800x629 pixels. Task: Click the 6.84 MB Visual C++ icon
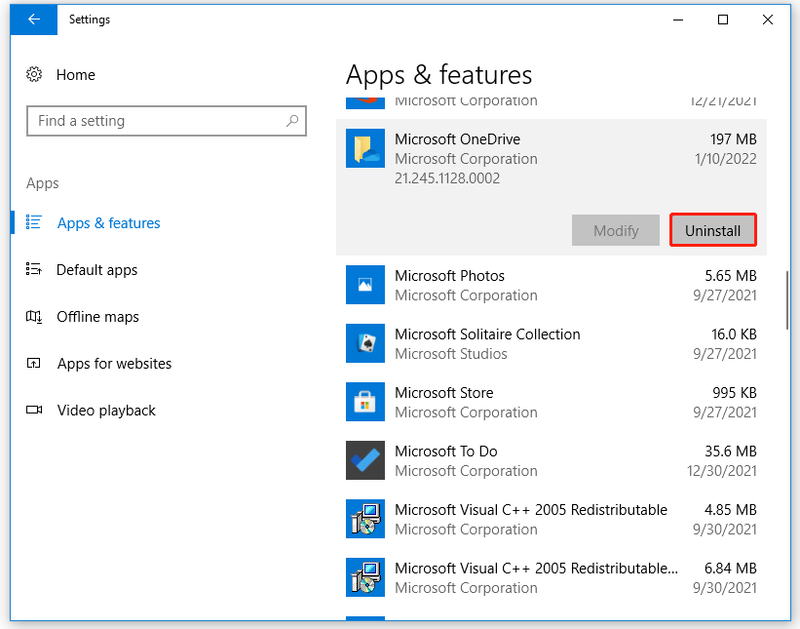pos(365,577)
